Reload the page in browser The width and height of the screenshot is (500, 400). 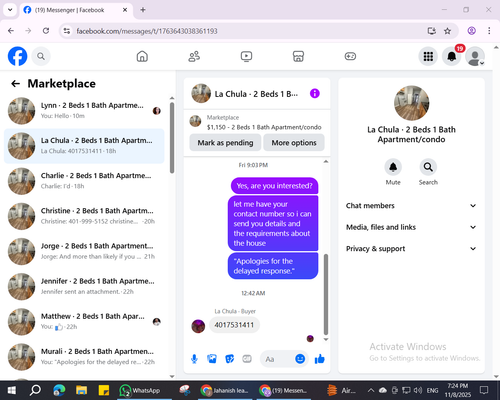[46, 31]
